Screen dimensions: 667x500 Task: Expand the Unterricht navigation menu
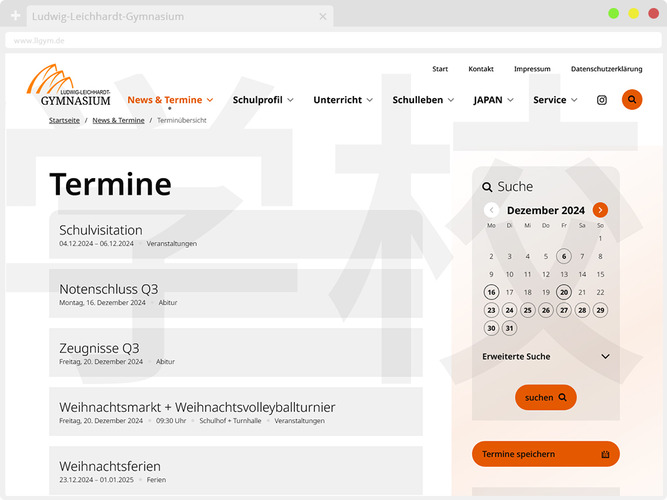(x=343, y=100)
